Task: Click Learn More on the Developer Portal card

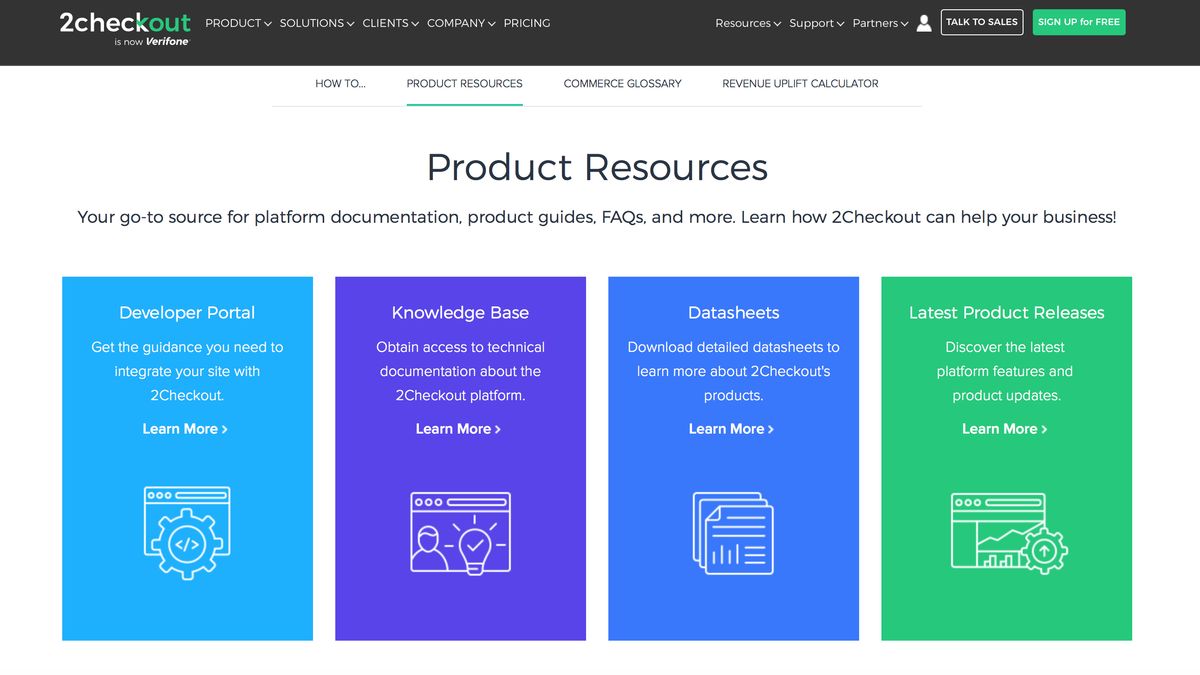Action: [x=186, y=428]
